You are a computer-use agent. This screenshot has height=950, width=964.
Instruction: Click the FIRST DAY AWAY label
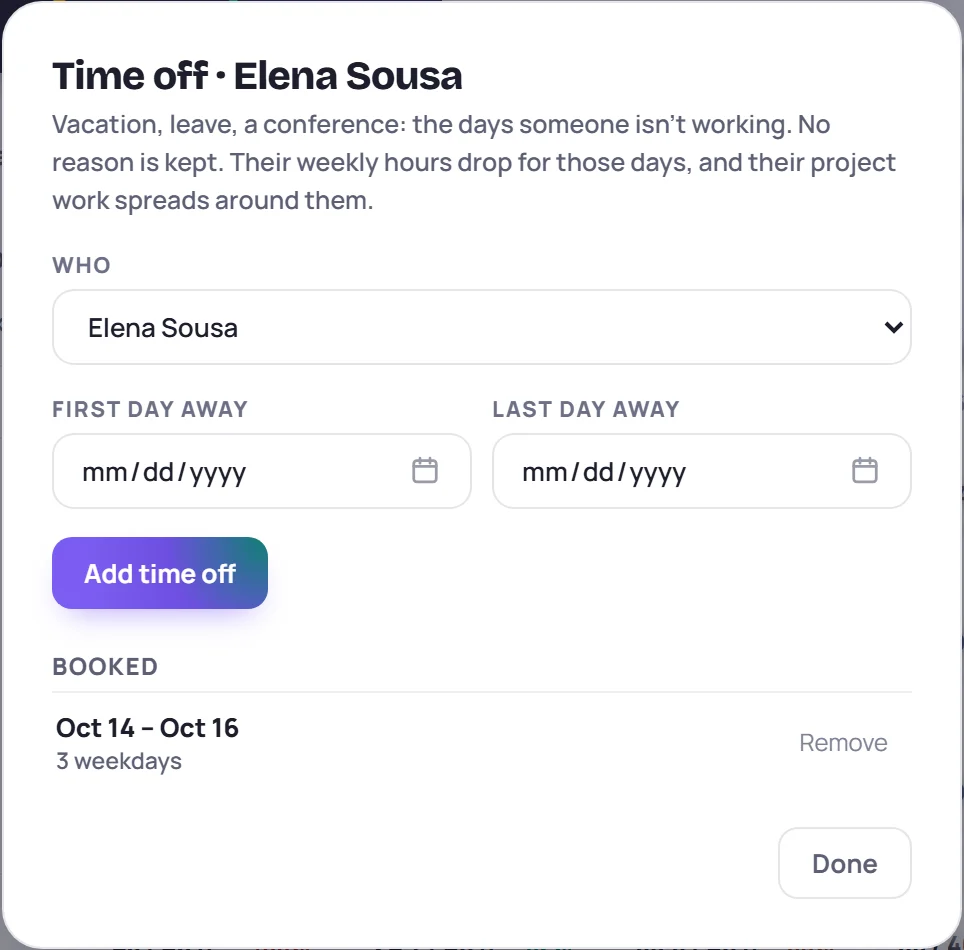click(x=150, y=409)
